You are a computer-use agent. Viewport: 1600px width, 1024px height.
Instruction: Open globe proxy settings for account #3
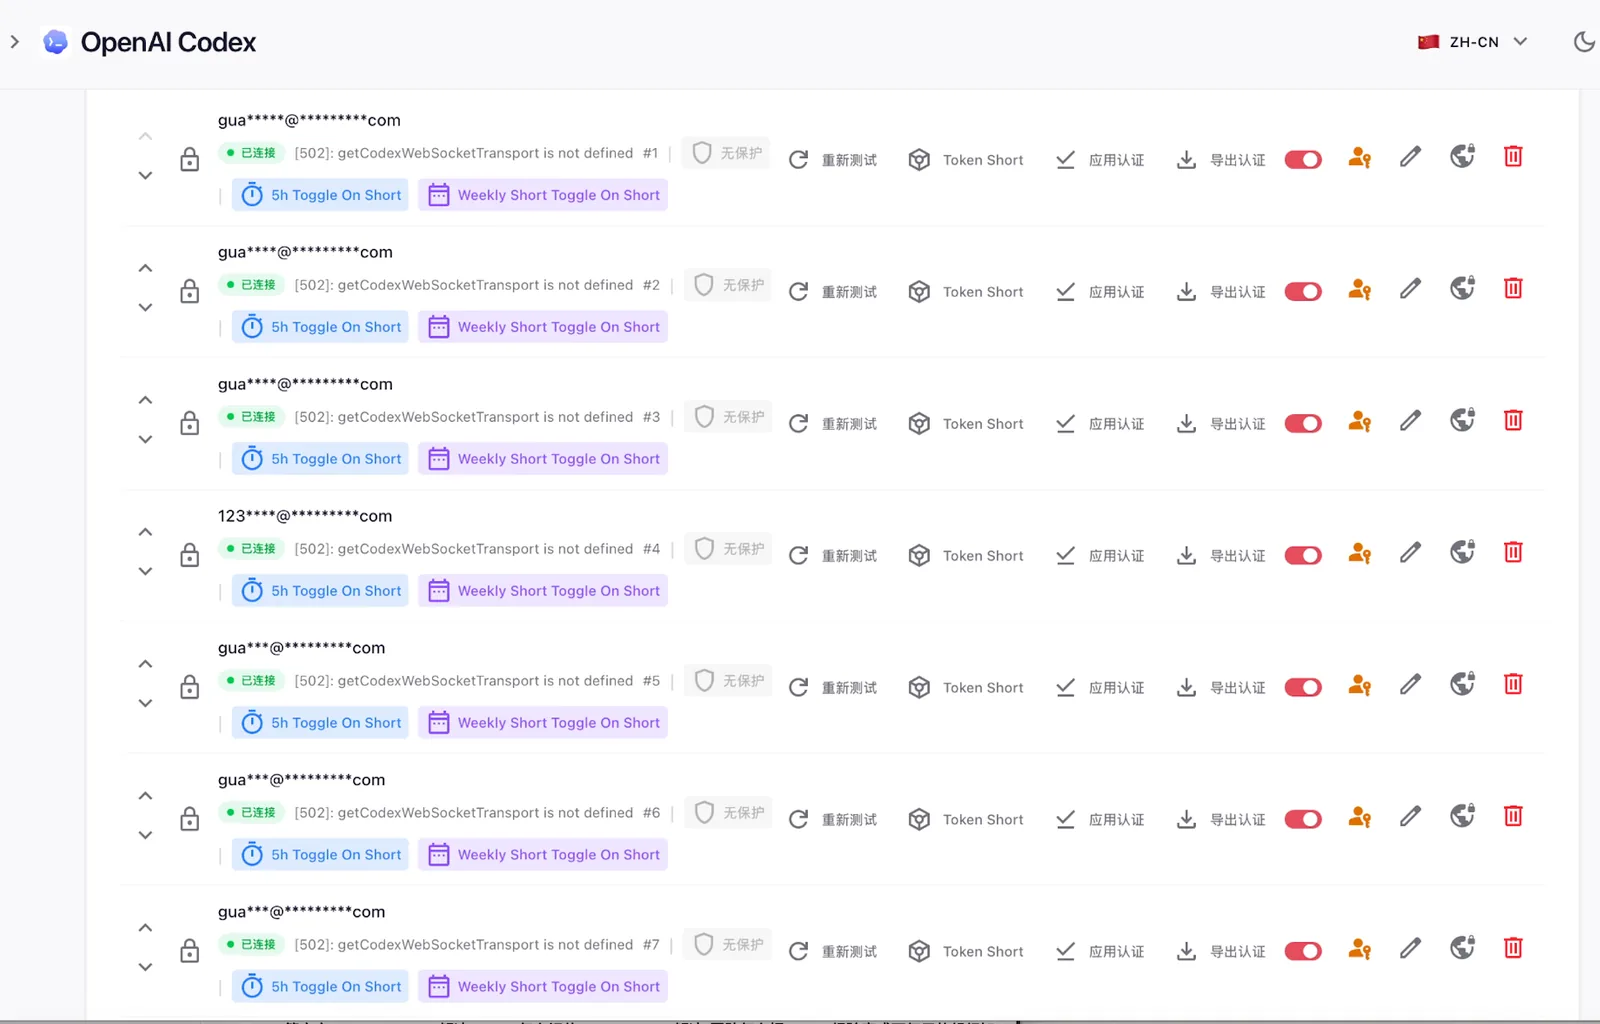pyautogui.click(x=1462, y=420)
